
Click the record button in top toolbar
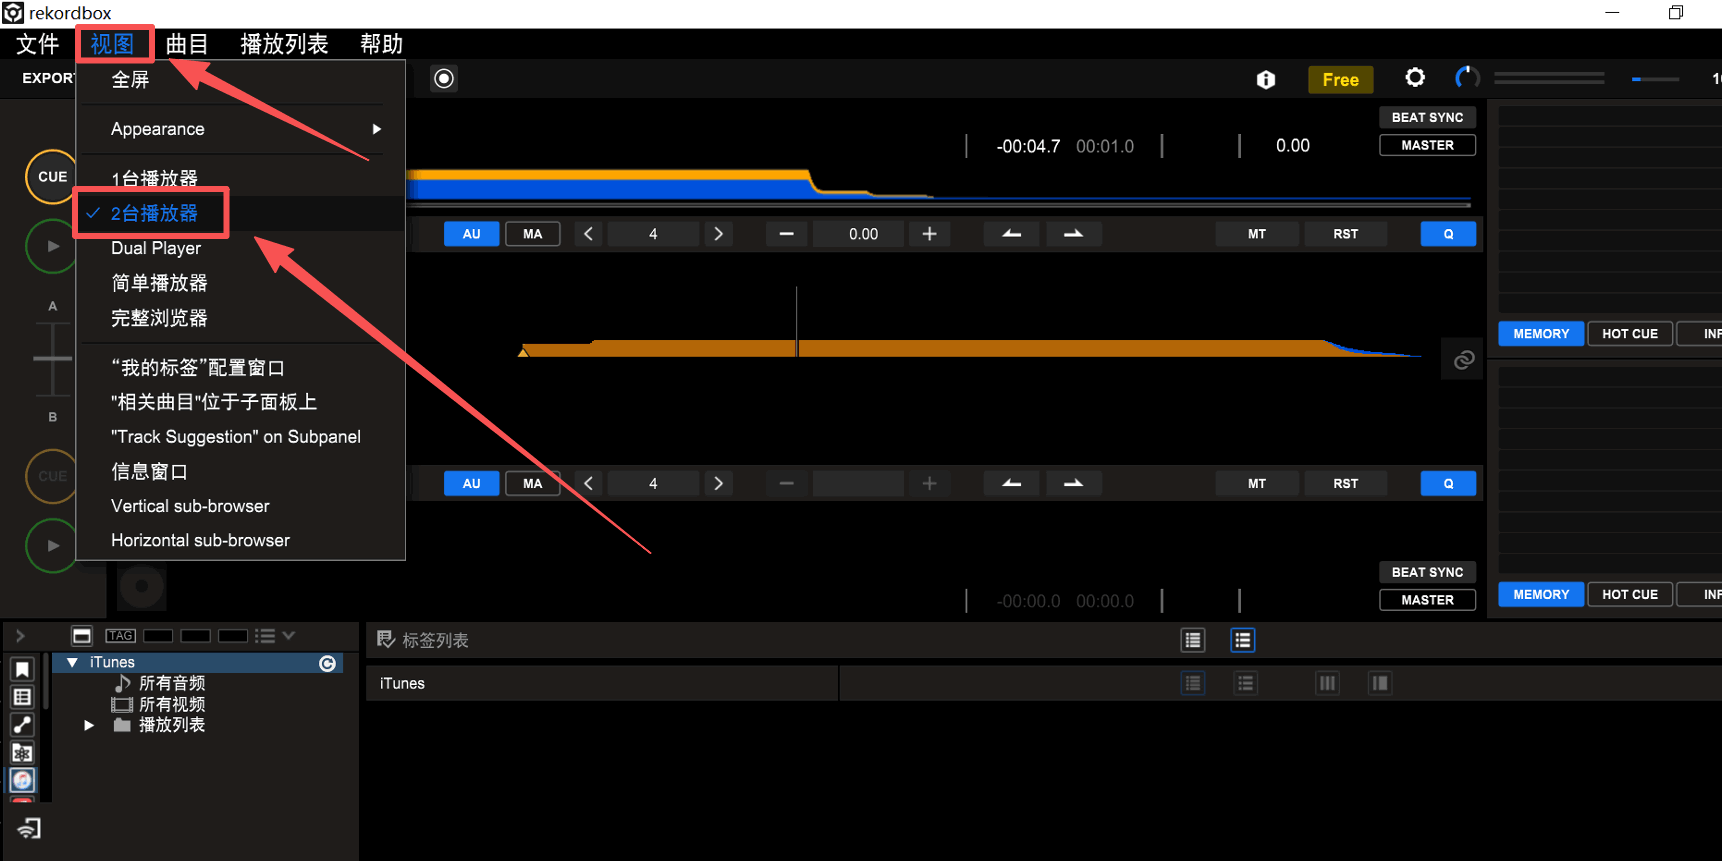click(x=444, y=79)
